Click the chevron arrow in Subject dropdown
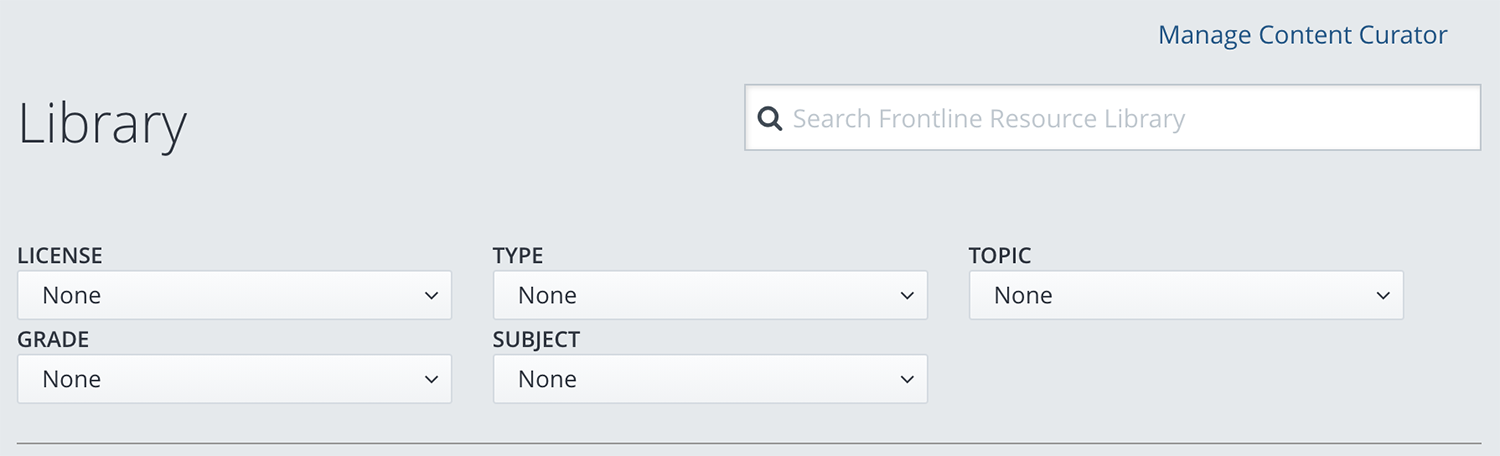 pos(907,380)
